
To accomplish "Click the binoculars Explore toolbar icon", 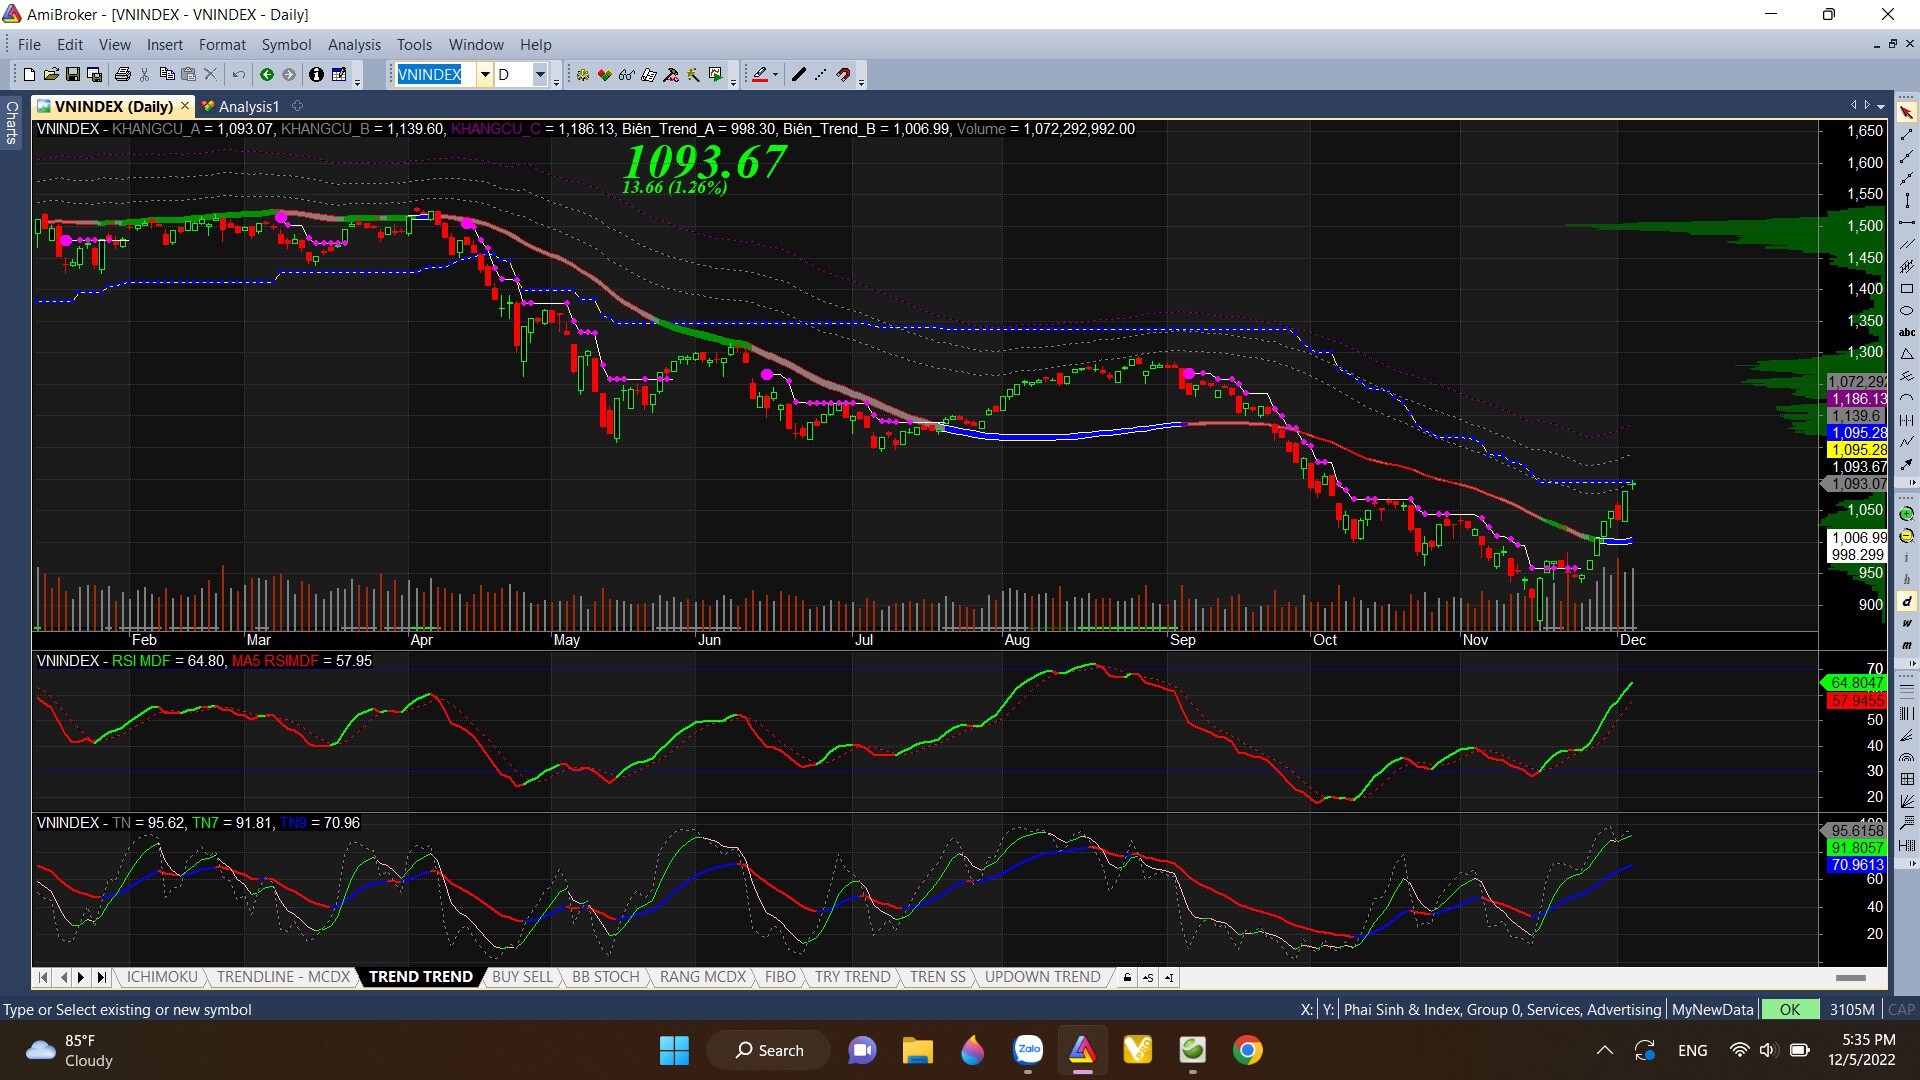I will (627, 74).
